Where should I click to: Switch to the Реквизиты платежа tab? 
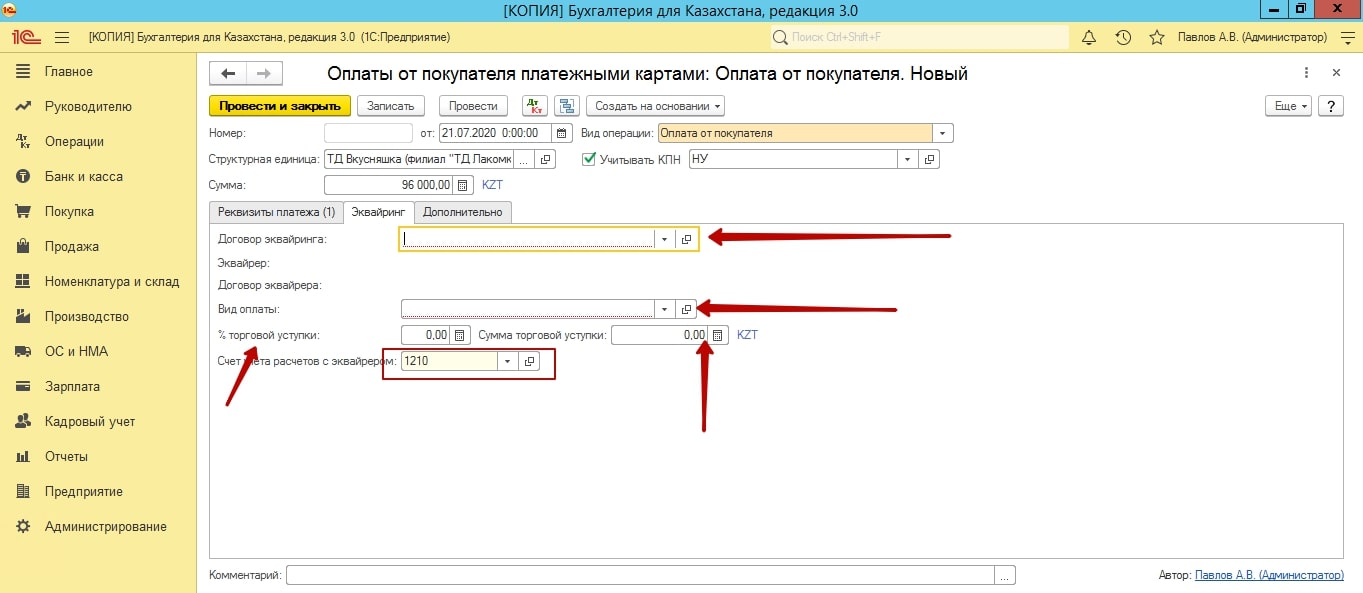click(x=276, y=212)
